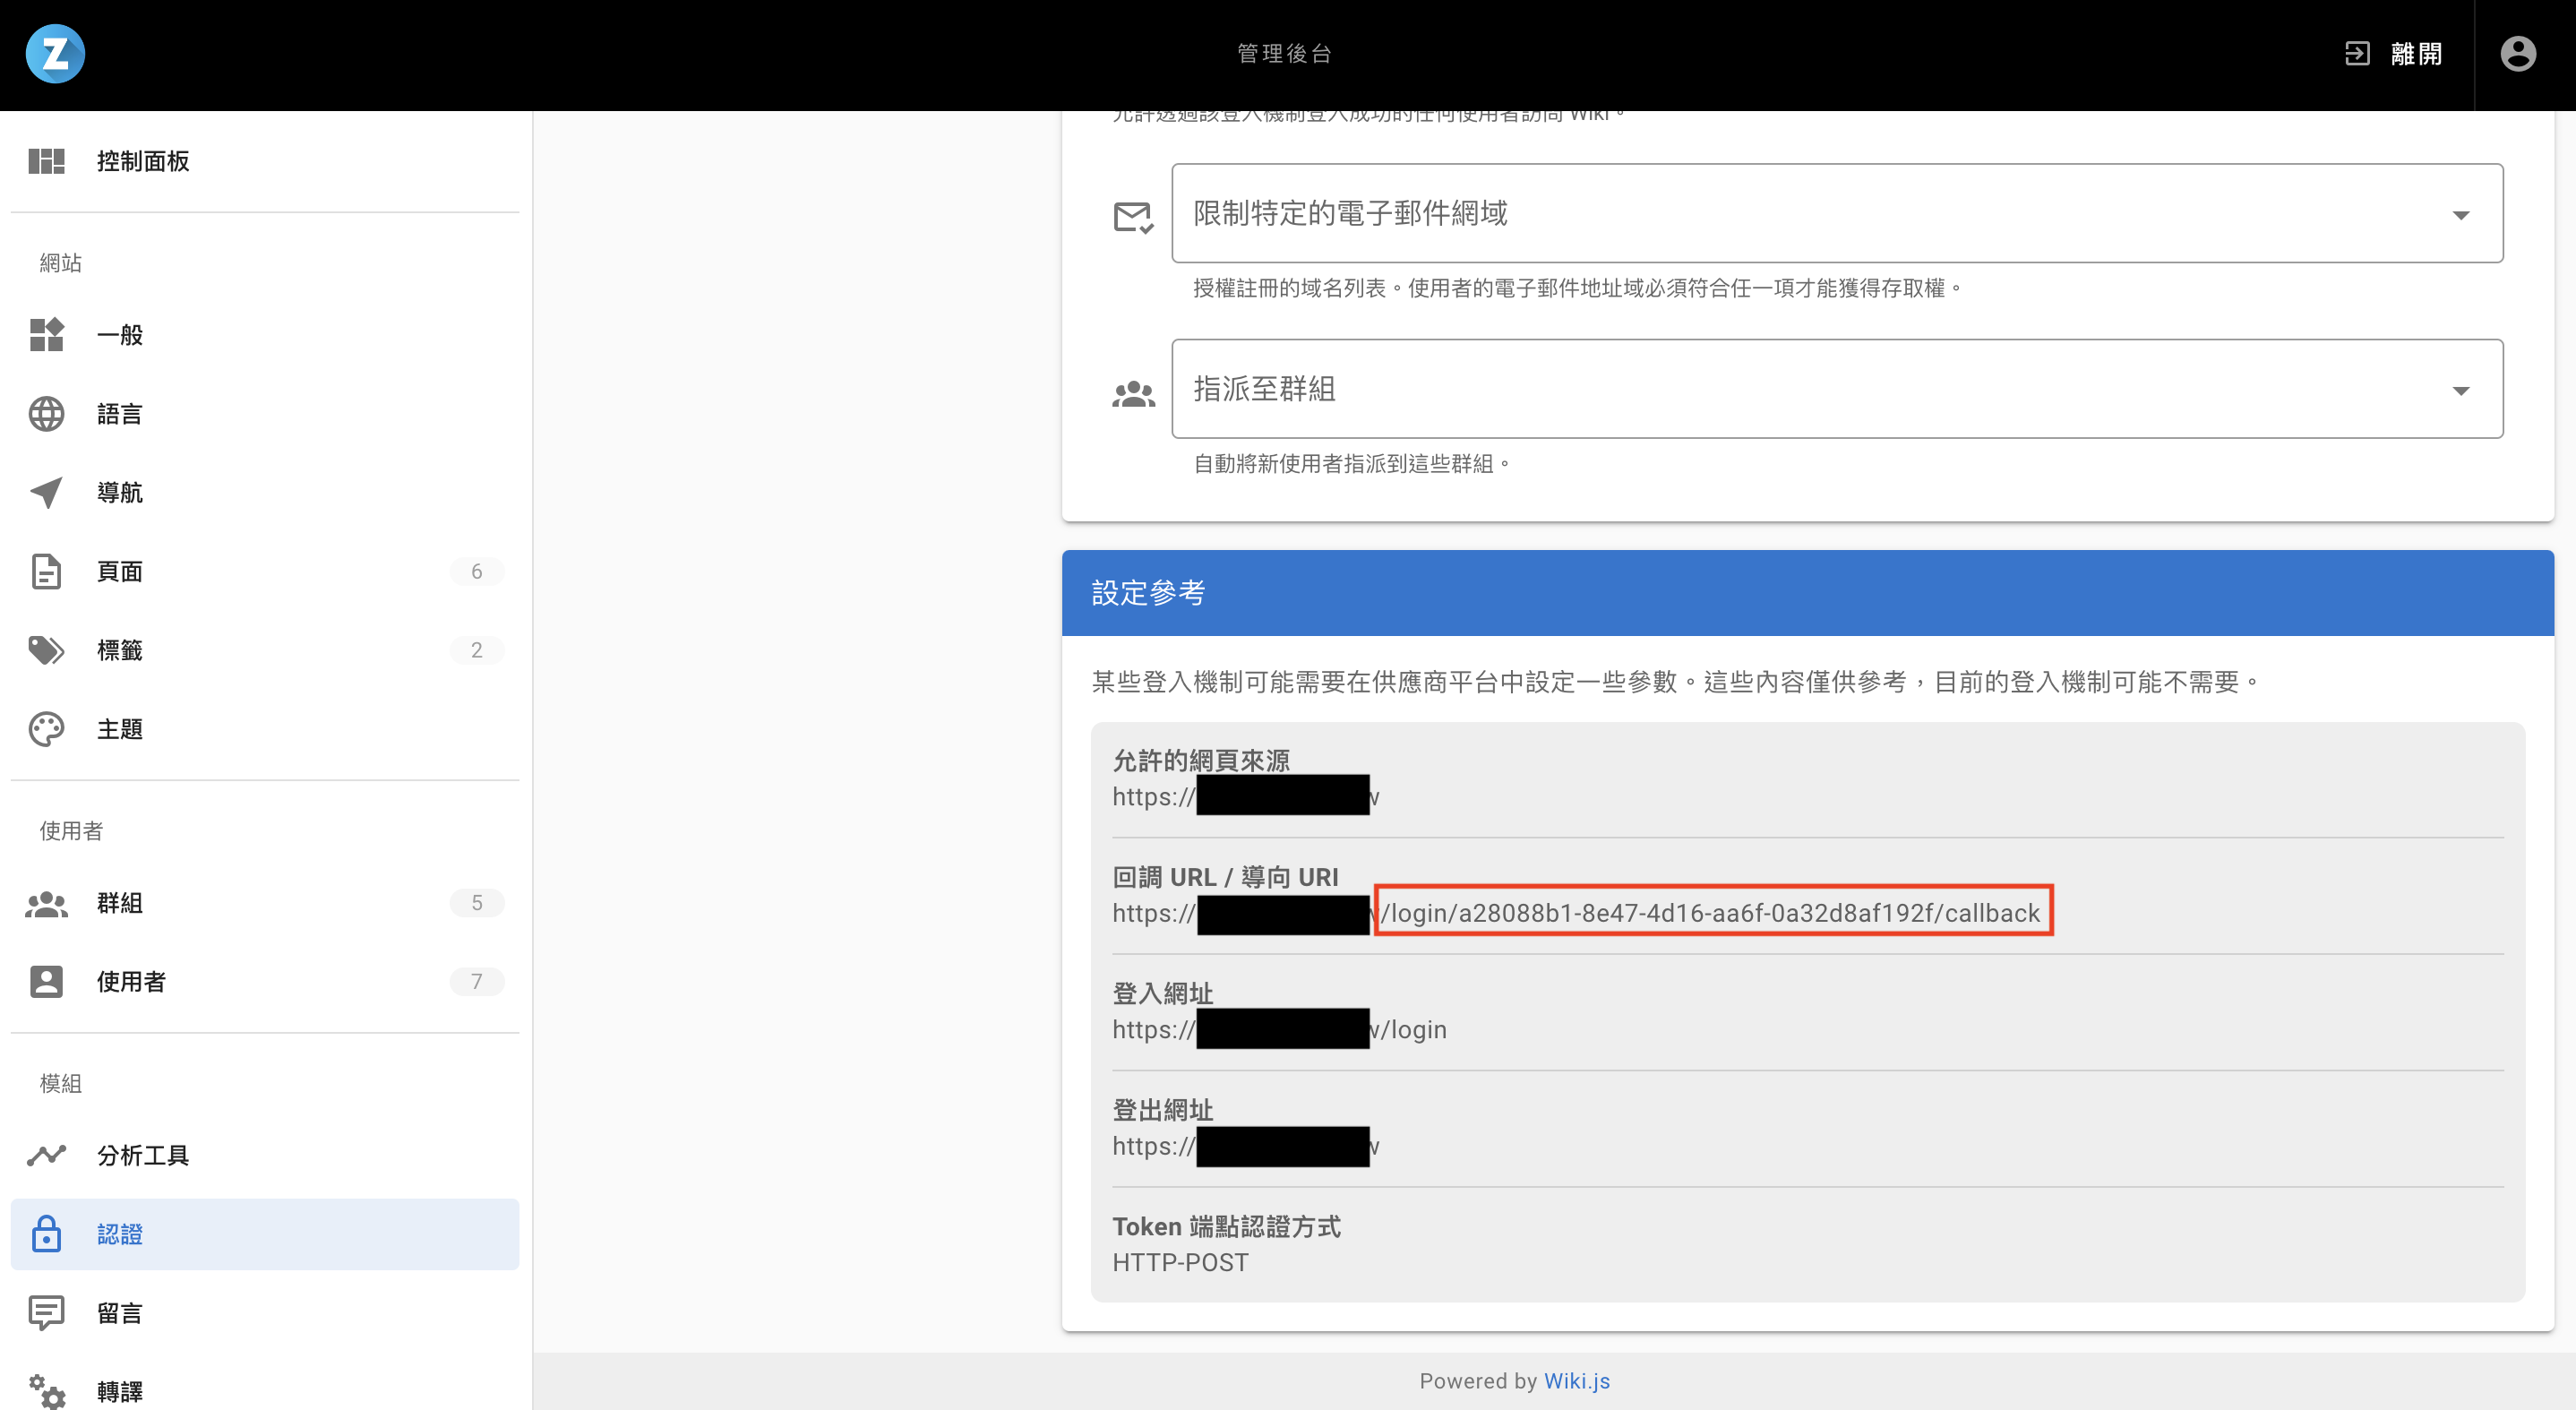Click the 離開 exit button
2576x1410 pixels.
(2394, 54)
